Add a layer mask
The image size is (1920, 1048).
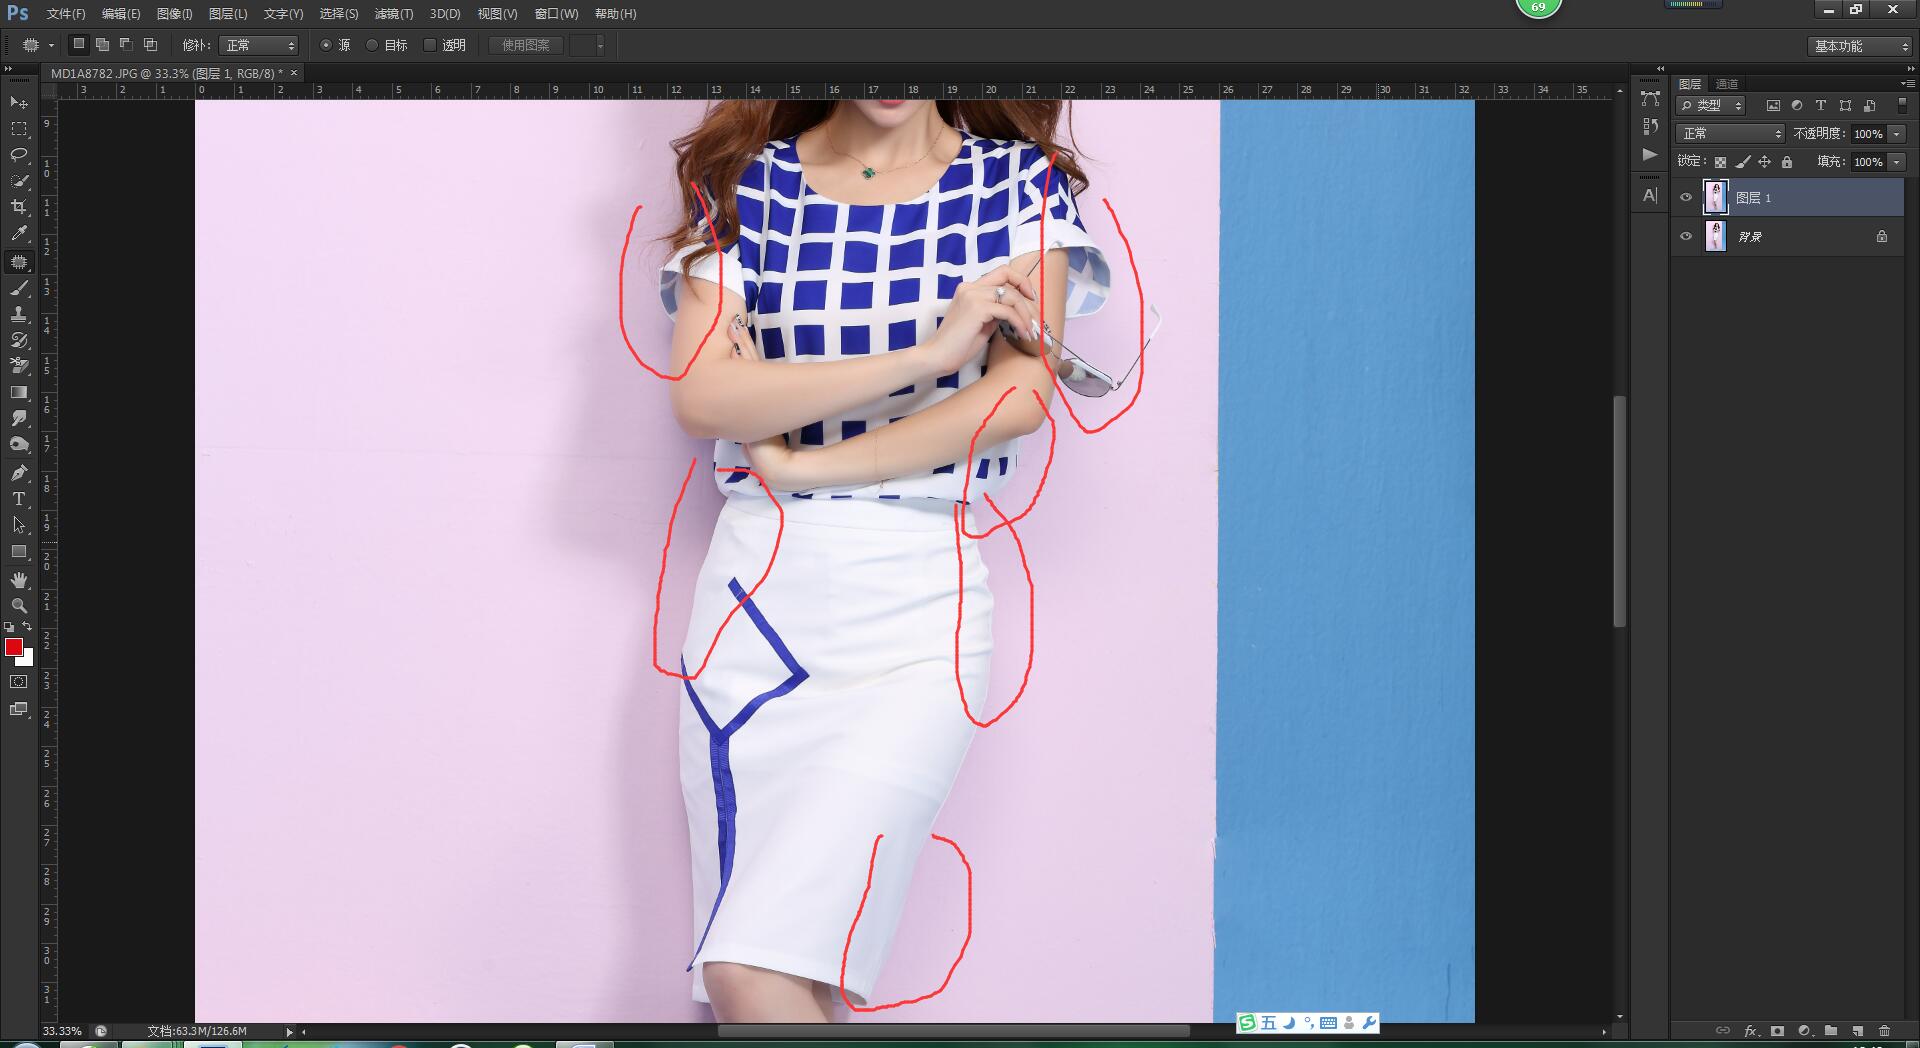point(1777,1030)
